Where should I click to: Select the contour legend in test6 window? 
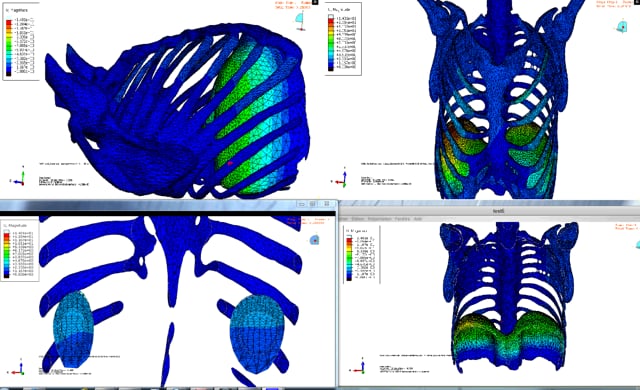click(361, 255)
